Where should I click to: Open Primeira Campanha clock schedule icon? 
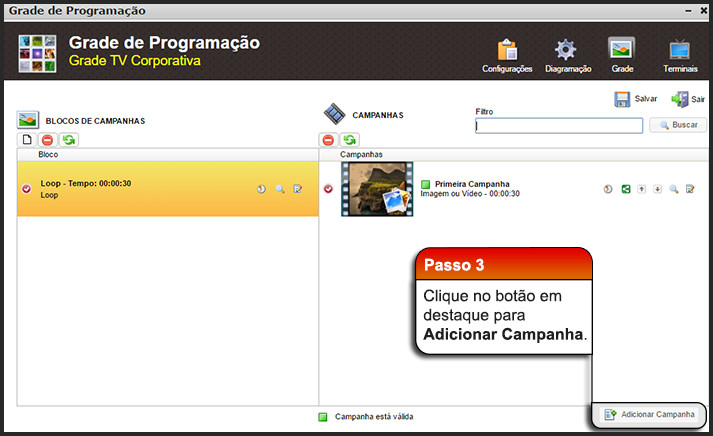pyautogui.click(x=608, y=189)
